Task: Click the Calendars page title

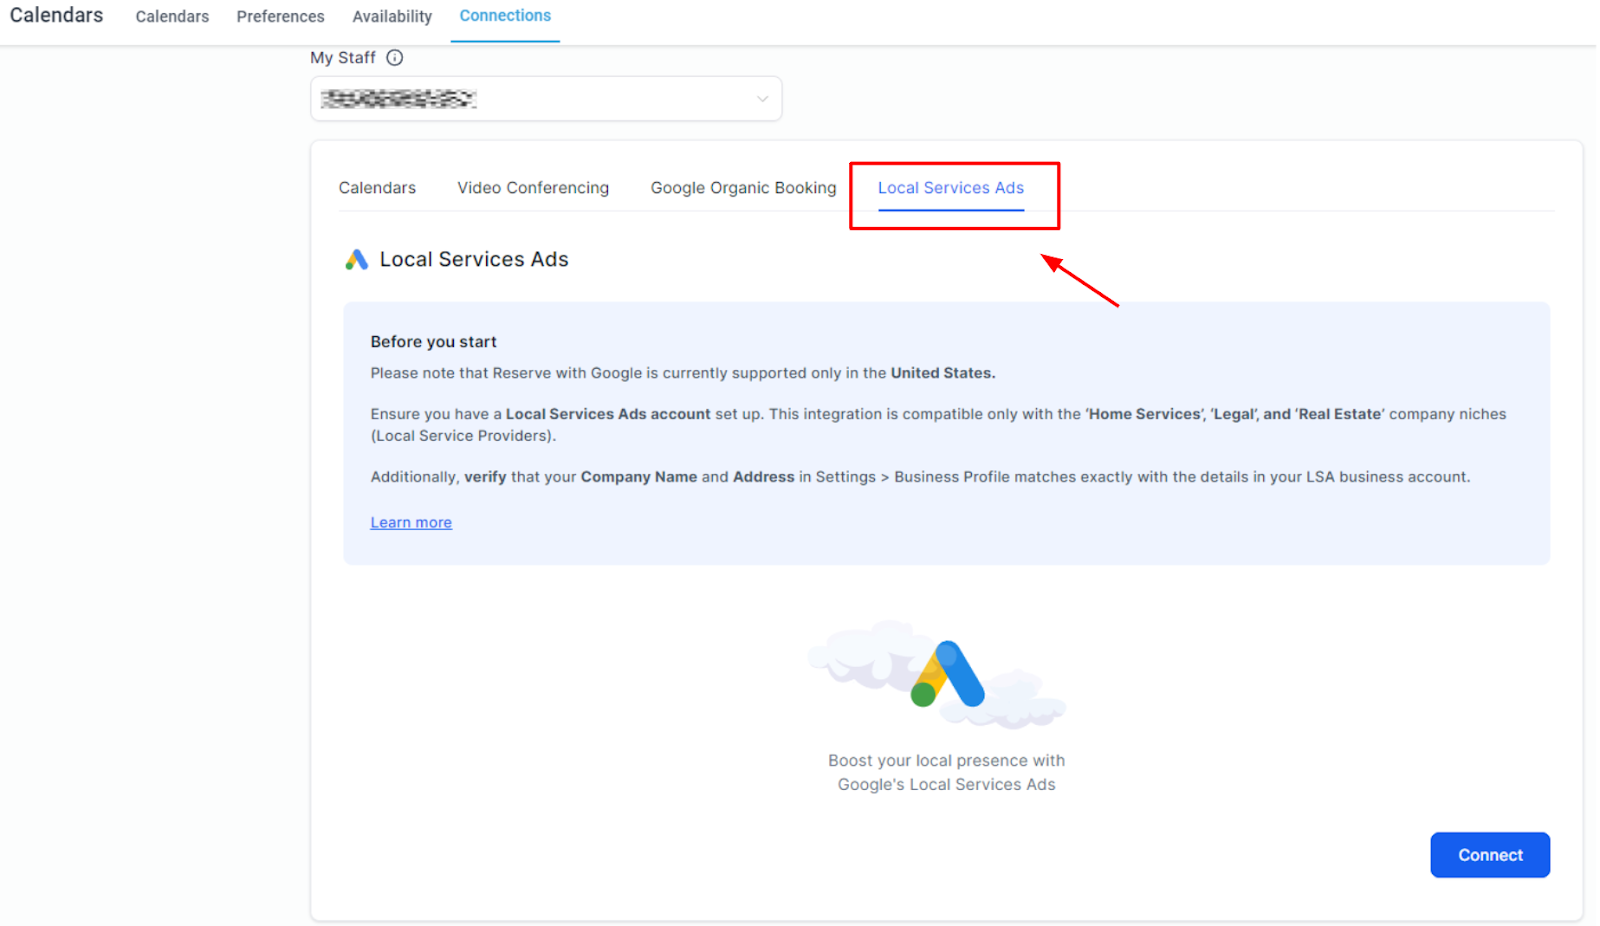Action: 56,15
